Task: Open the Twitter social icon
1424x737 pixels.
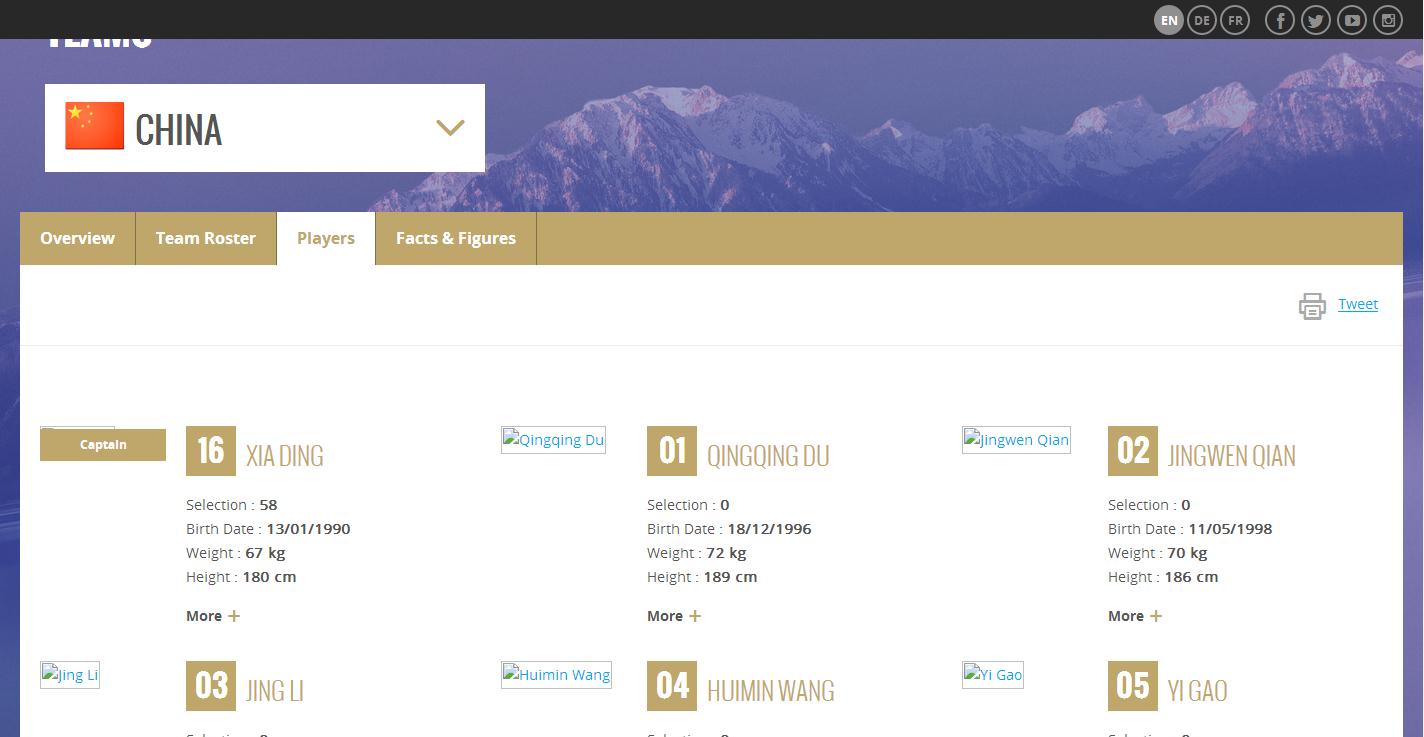Action: coord(1316,20)
